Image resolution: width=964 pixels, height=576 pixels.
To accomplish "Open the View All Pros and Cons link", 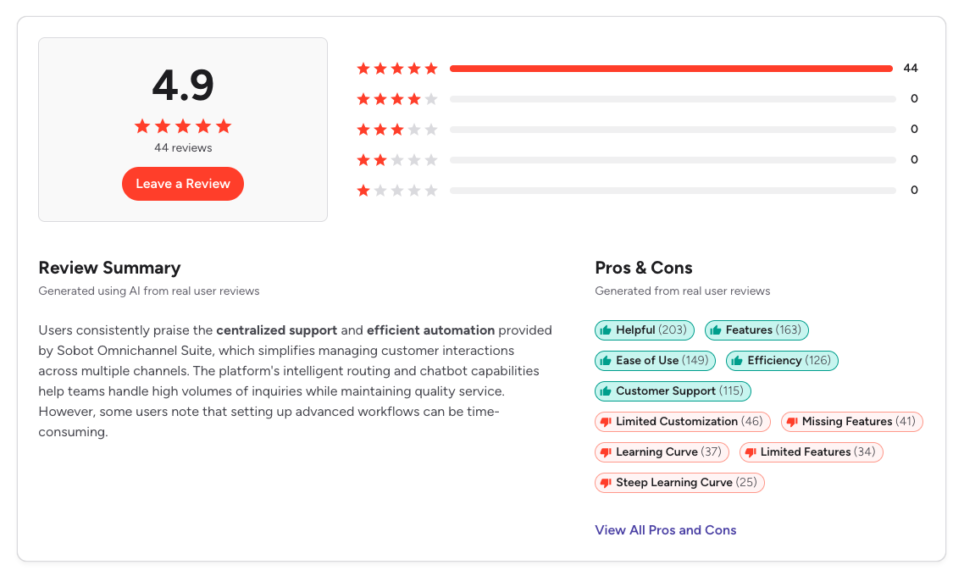I will pos(665,530).
